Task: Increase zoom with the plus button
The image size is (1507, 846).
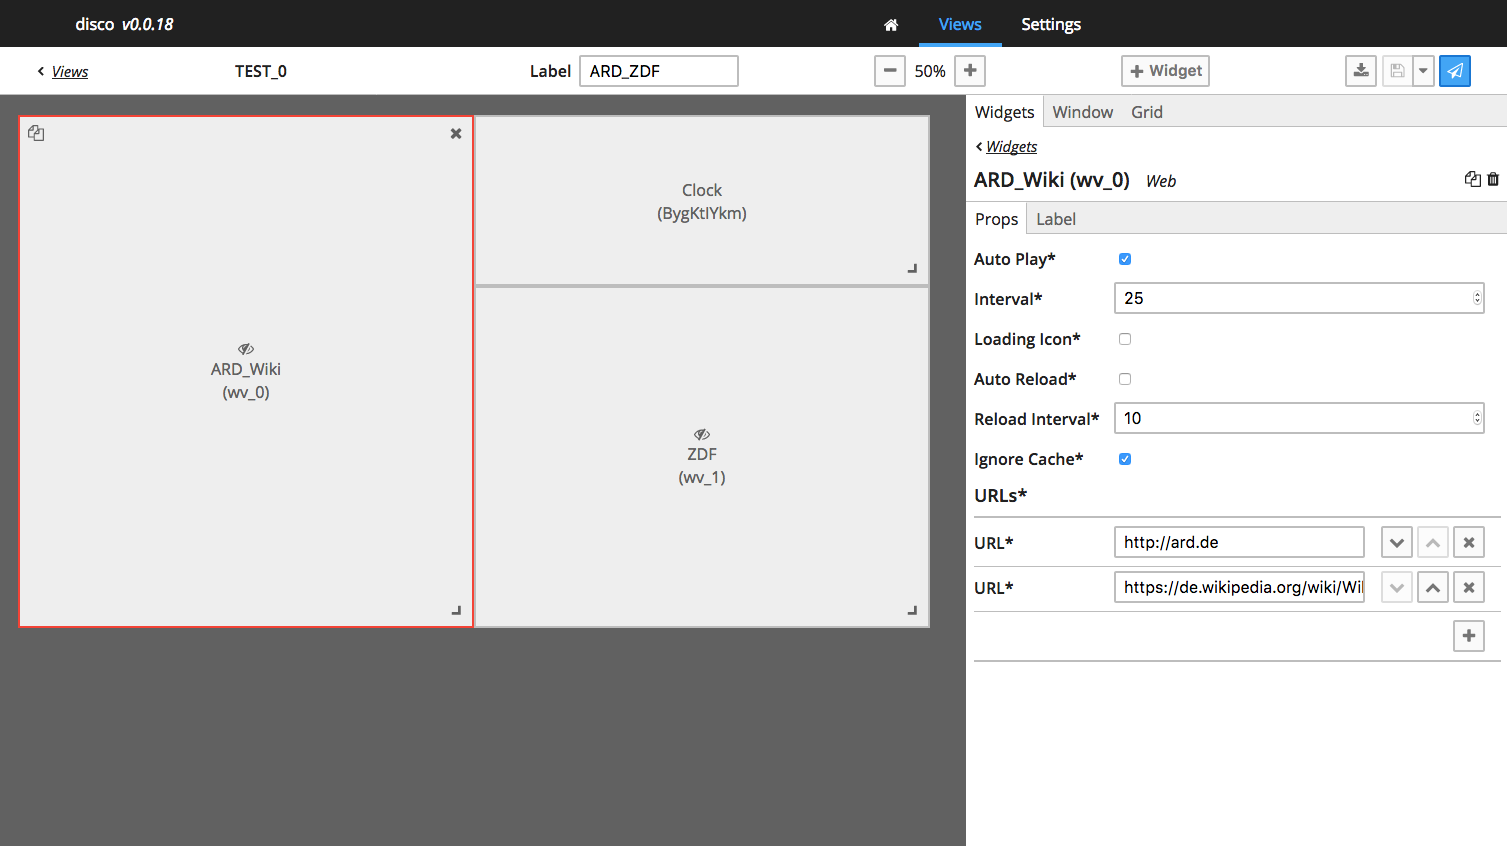Action: (x=970, y=71)
